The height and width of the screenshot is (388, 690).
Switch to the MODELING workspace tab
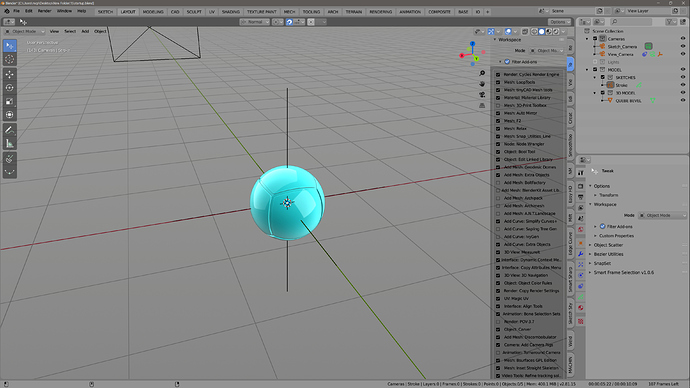pos(153,12)
